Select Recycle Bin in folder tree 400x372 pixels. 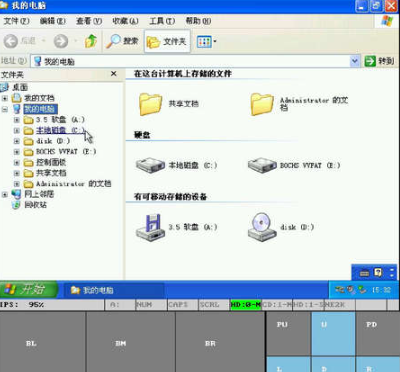[x=35, y=205]
